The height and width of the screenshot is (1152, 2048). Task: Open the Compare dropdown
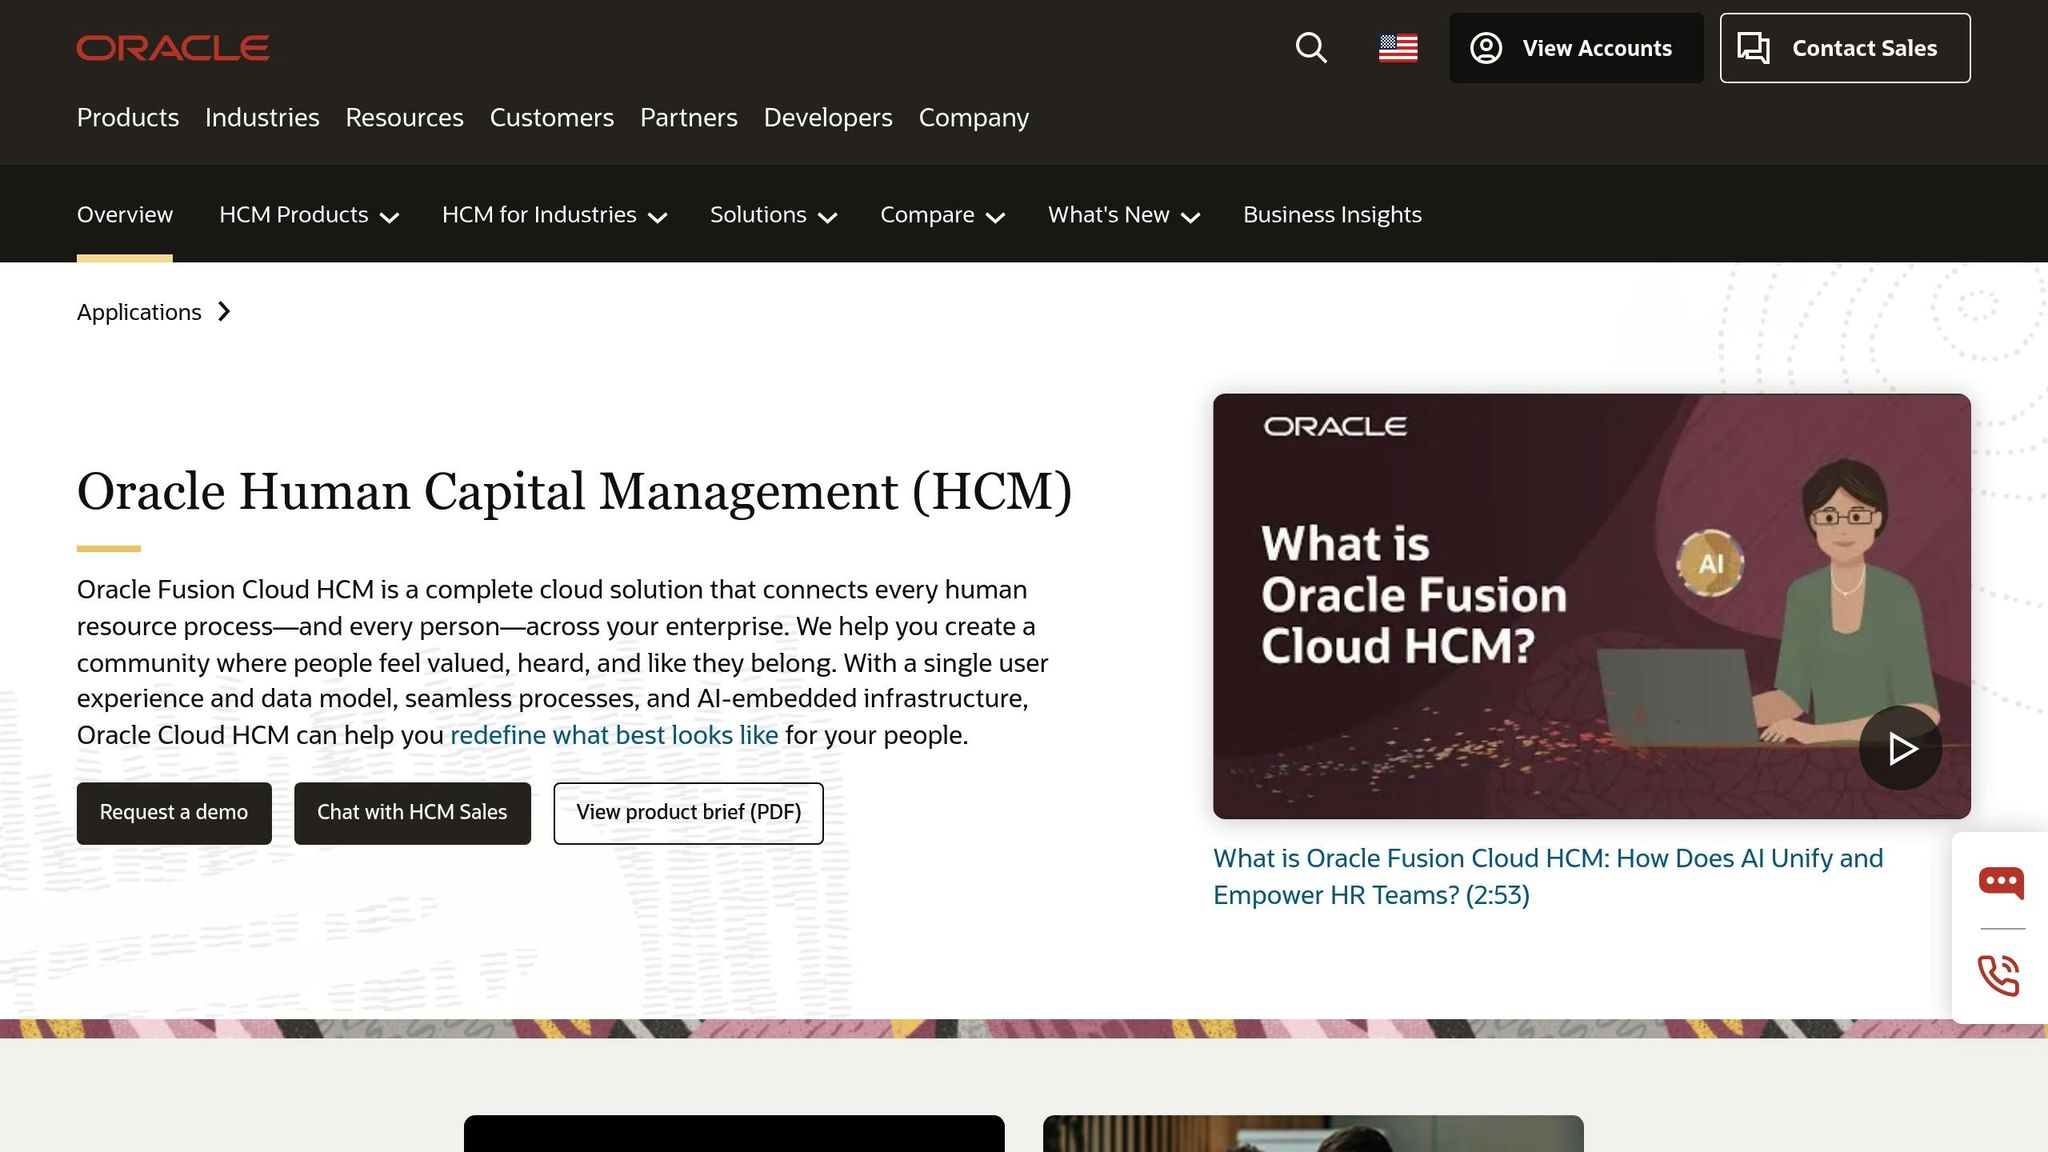[940, 215]
